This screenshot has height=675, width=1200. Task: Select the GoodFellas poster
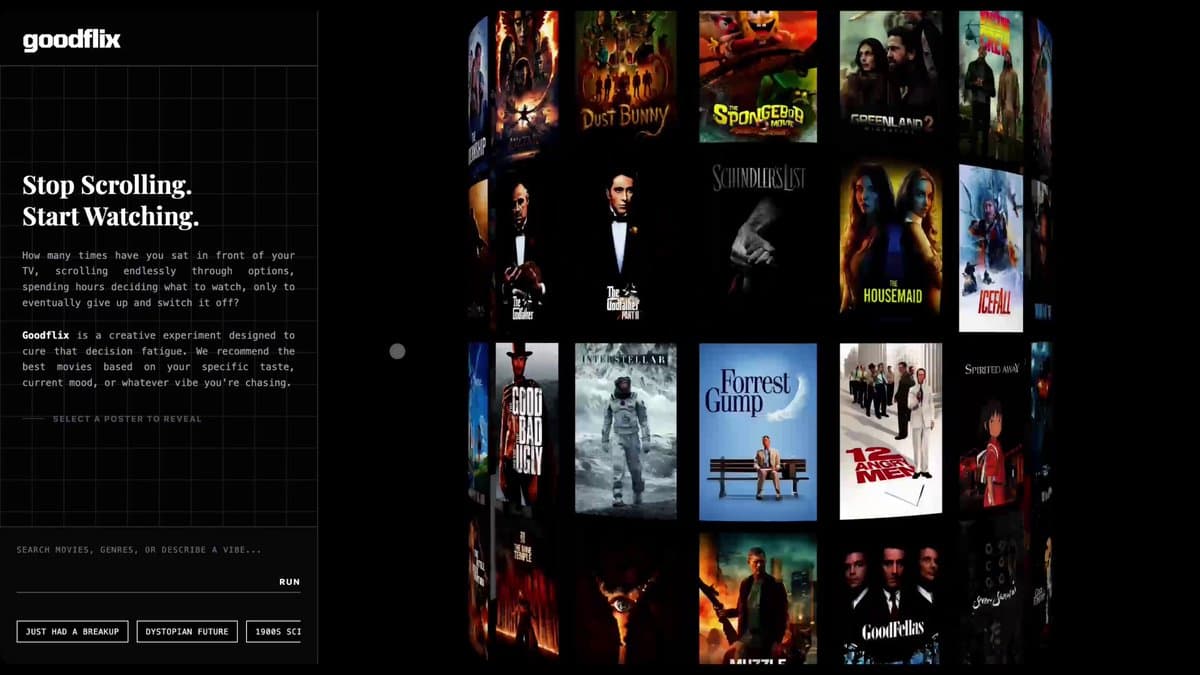coord(891,598)
